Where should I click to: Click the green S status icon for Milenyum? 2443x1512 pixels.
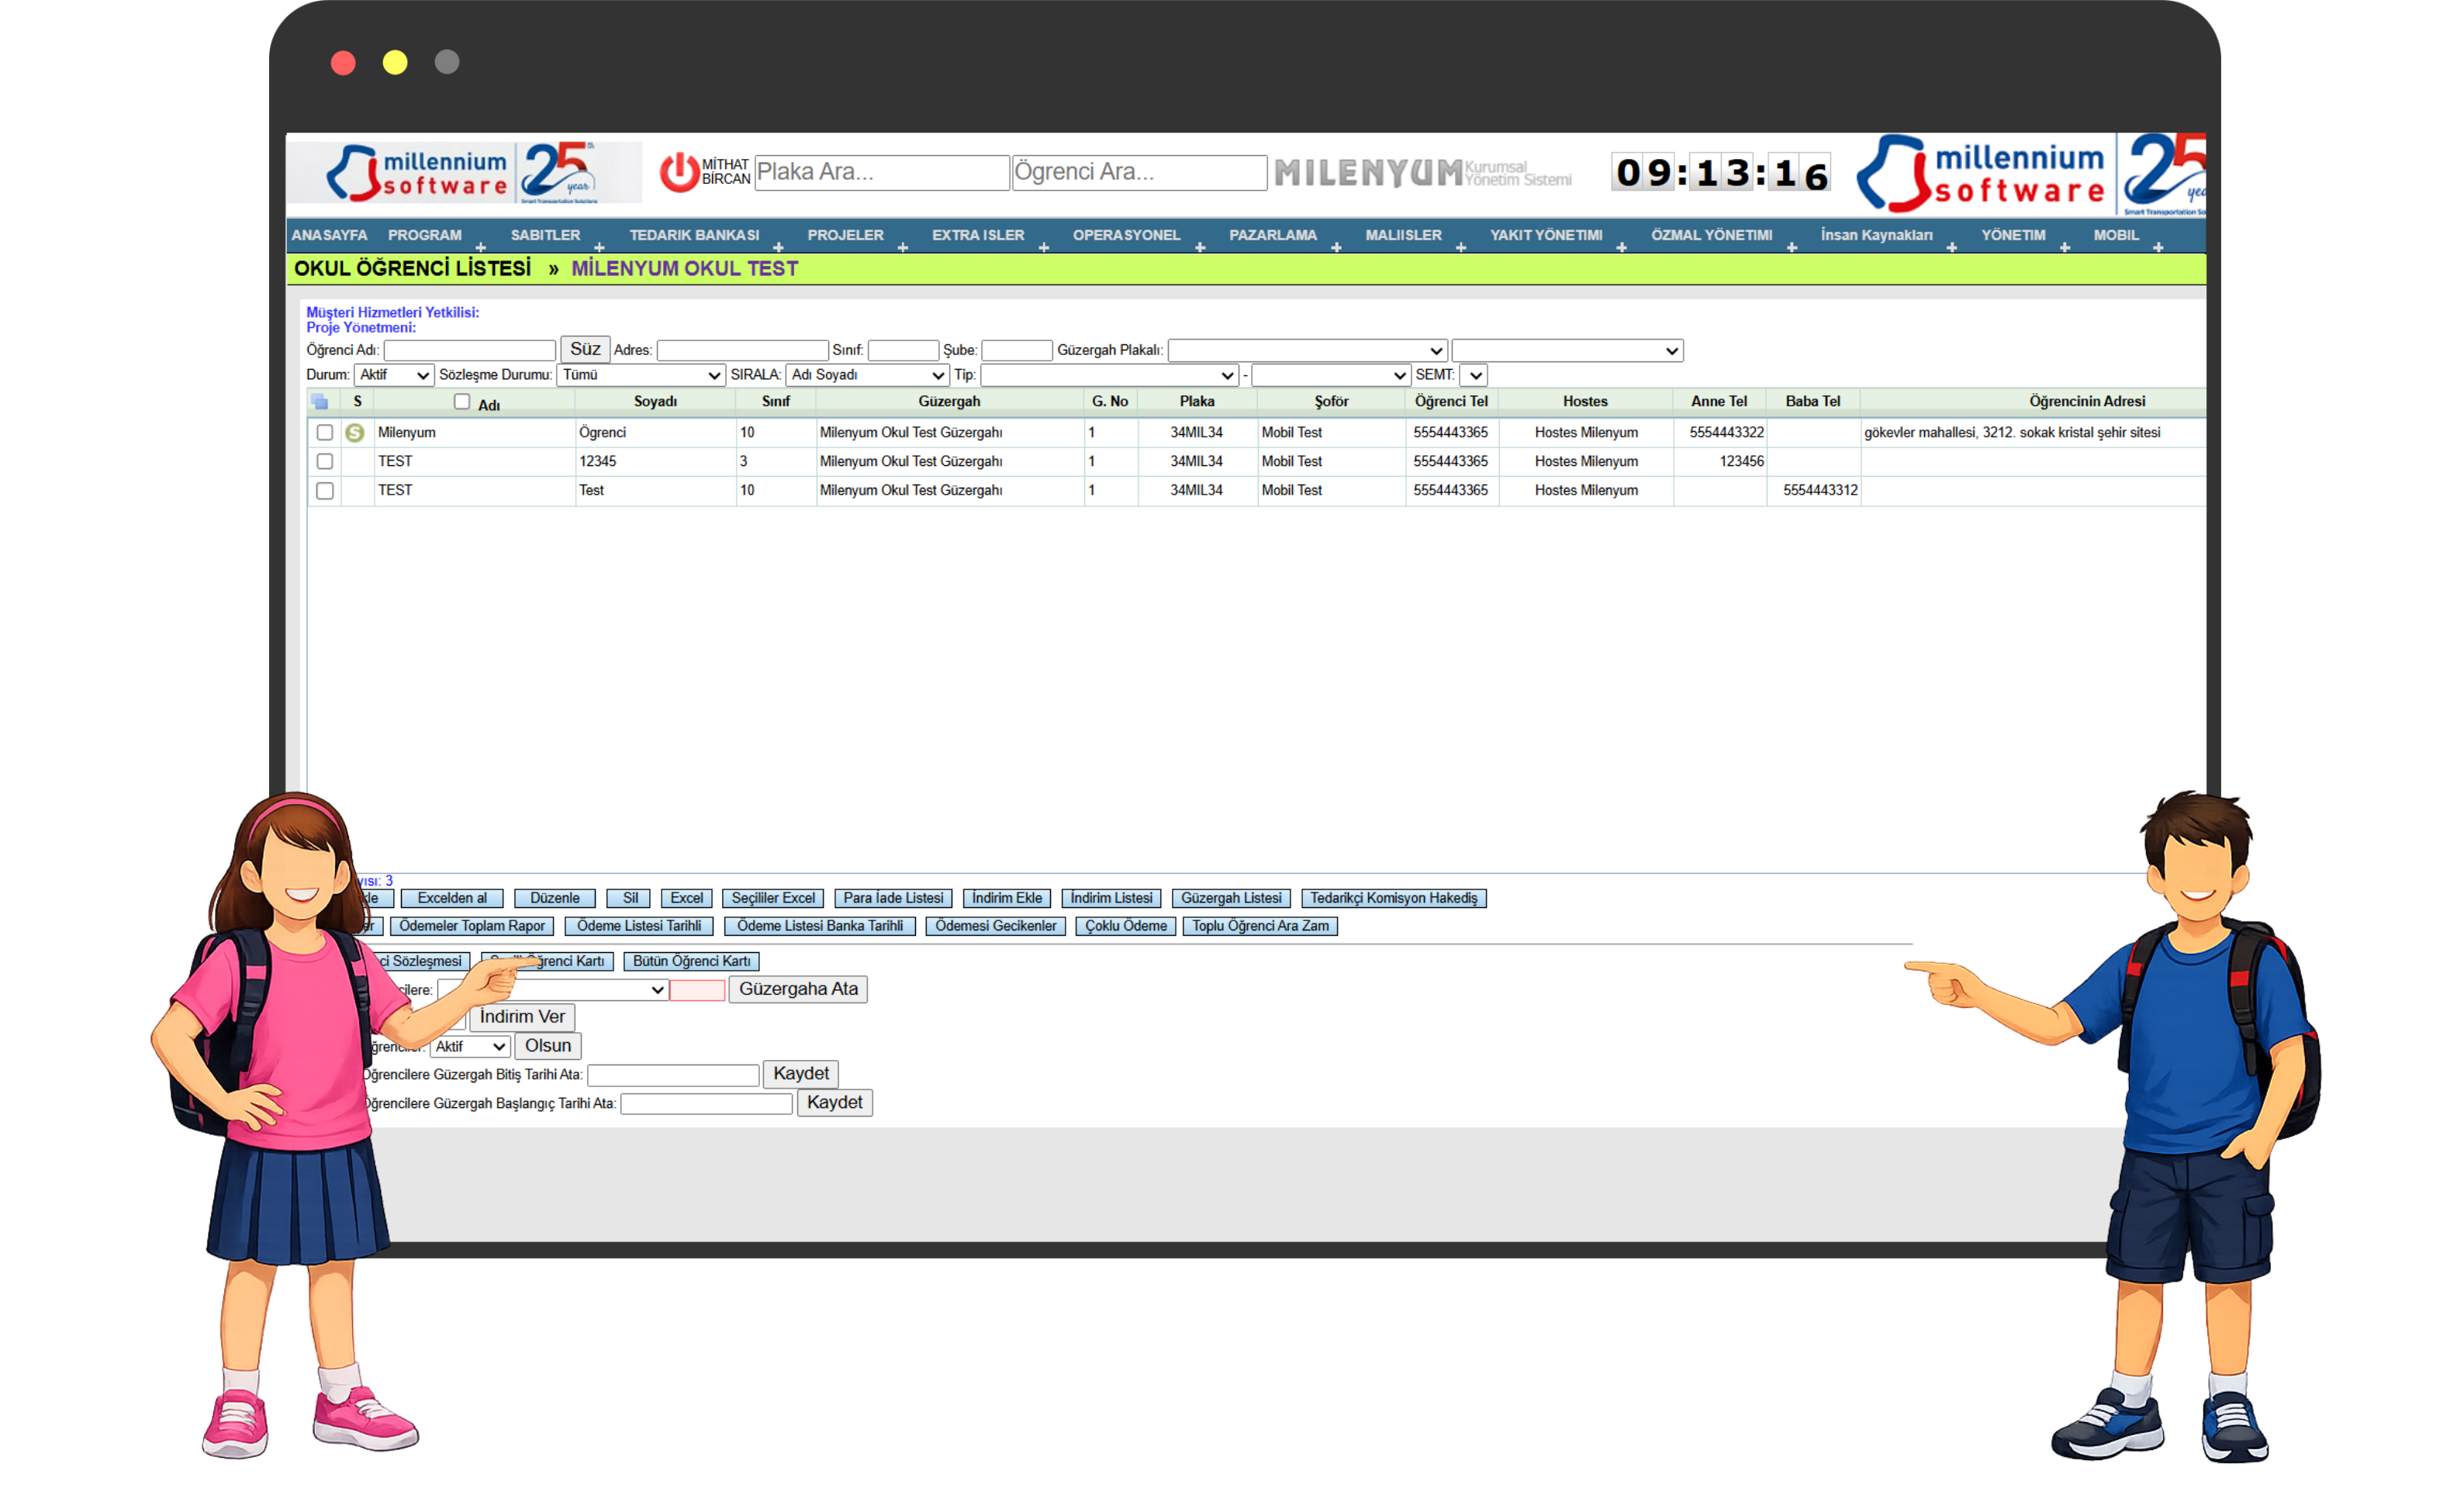(x=354, y=433)
